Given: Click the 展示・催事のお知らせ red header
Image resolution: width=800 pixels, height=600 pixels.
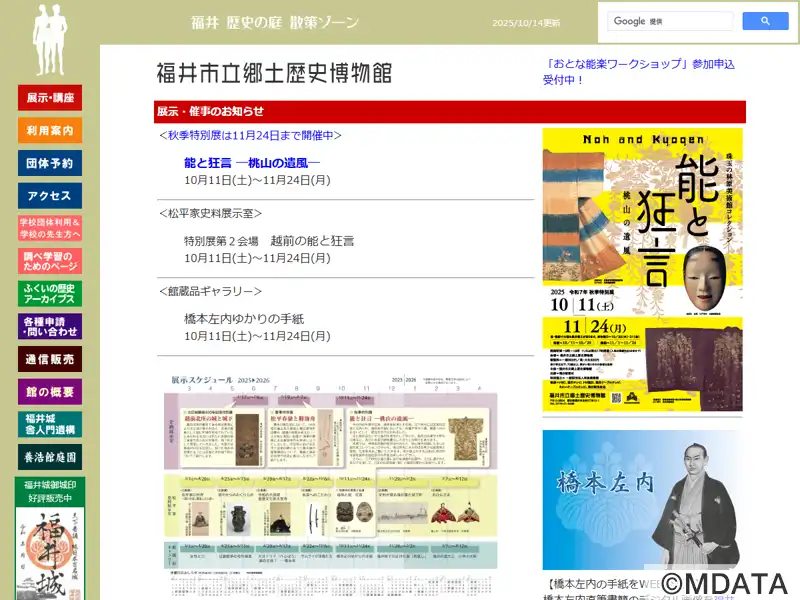Looking at the screenshot, I should (x=449, y=112).
